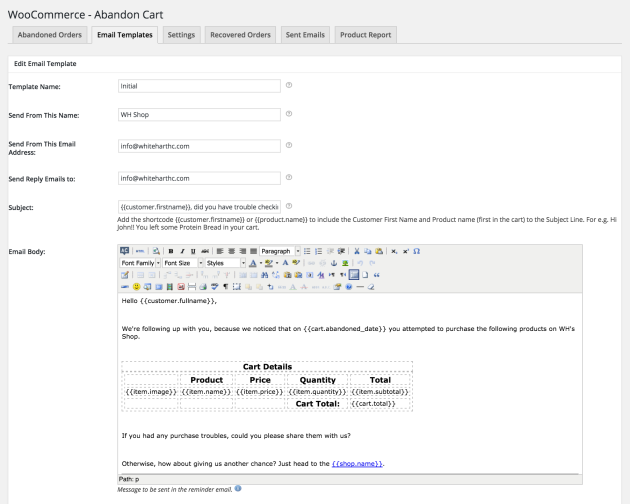This screenshot has height=504, width=630.
Task: Apply the text color A swatch
Action: [253, 263]
